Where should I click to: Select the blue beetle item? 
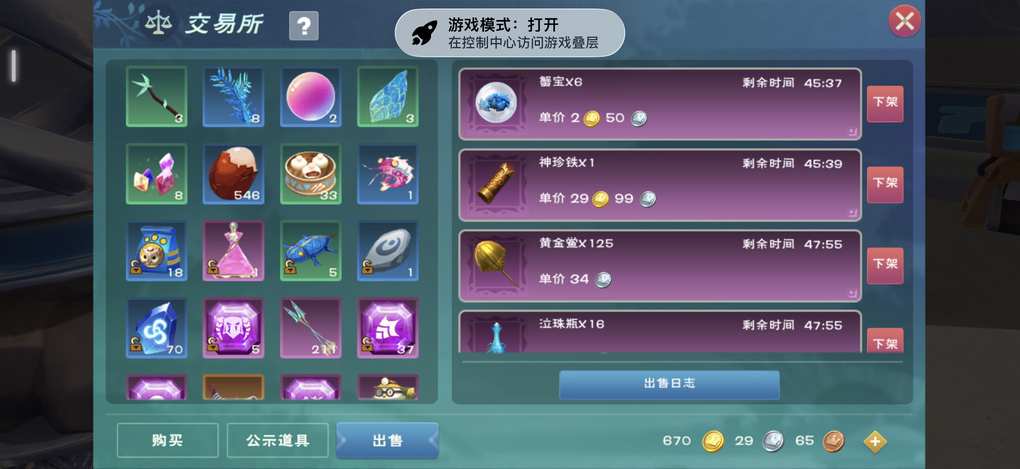pos(310,250)
